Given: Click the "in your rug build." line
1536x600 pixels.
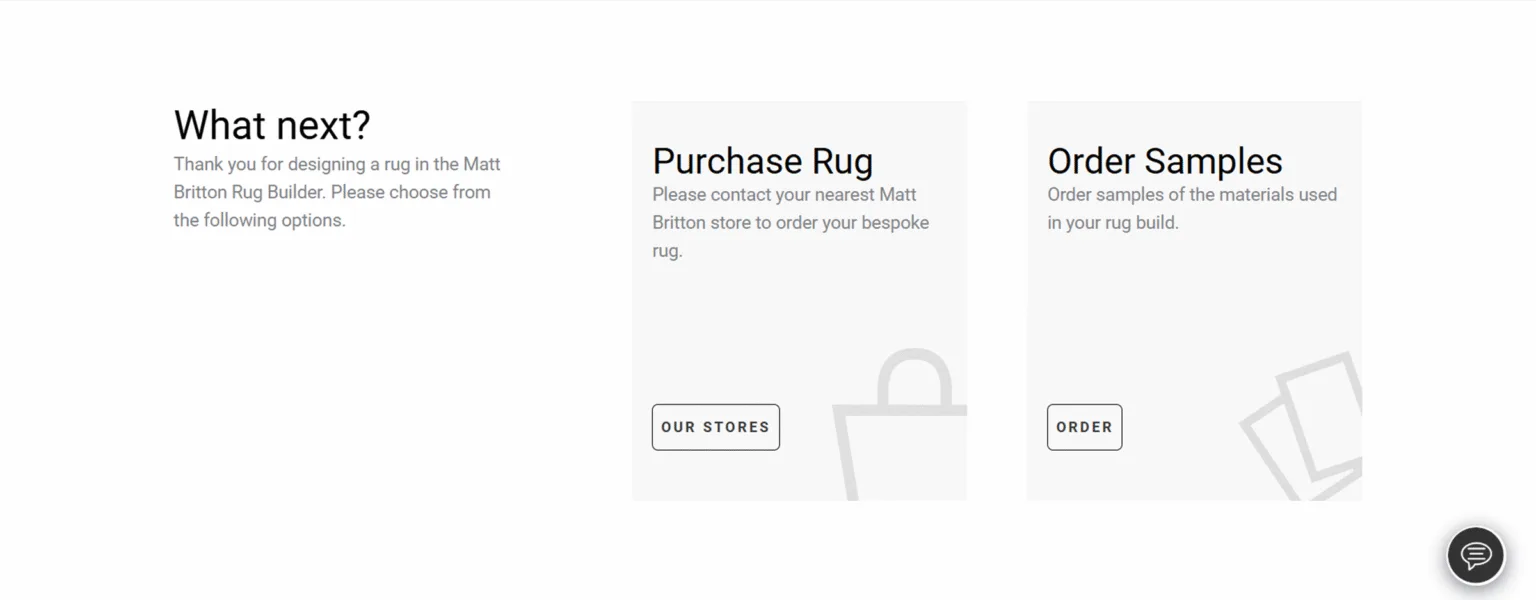Looking at the screenshot, I should point(1113,223).
